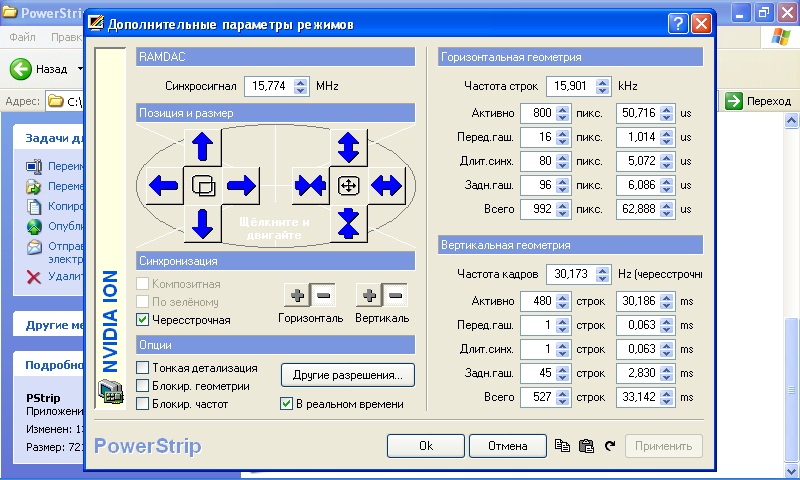Click the paste timings clipboard icon
This screenshot has height=480, width=800.
tap(586, 446)
